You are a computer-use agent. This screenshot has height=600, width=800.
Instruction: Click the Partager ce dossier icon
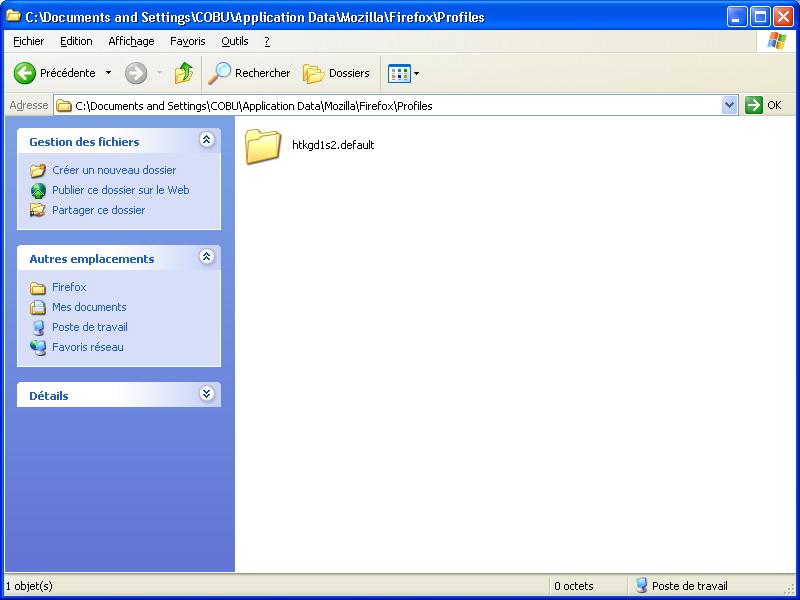[38, 210]
